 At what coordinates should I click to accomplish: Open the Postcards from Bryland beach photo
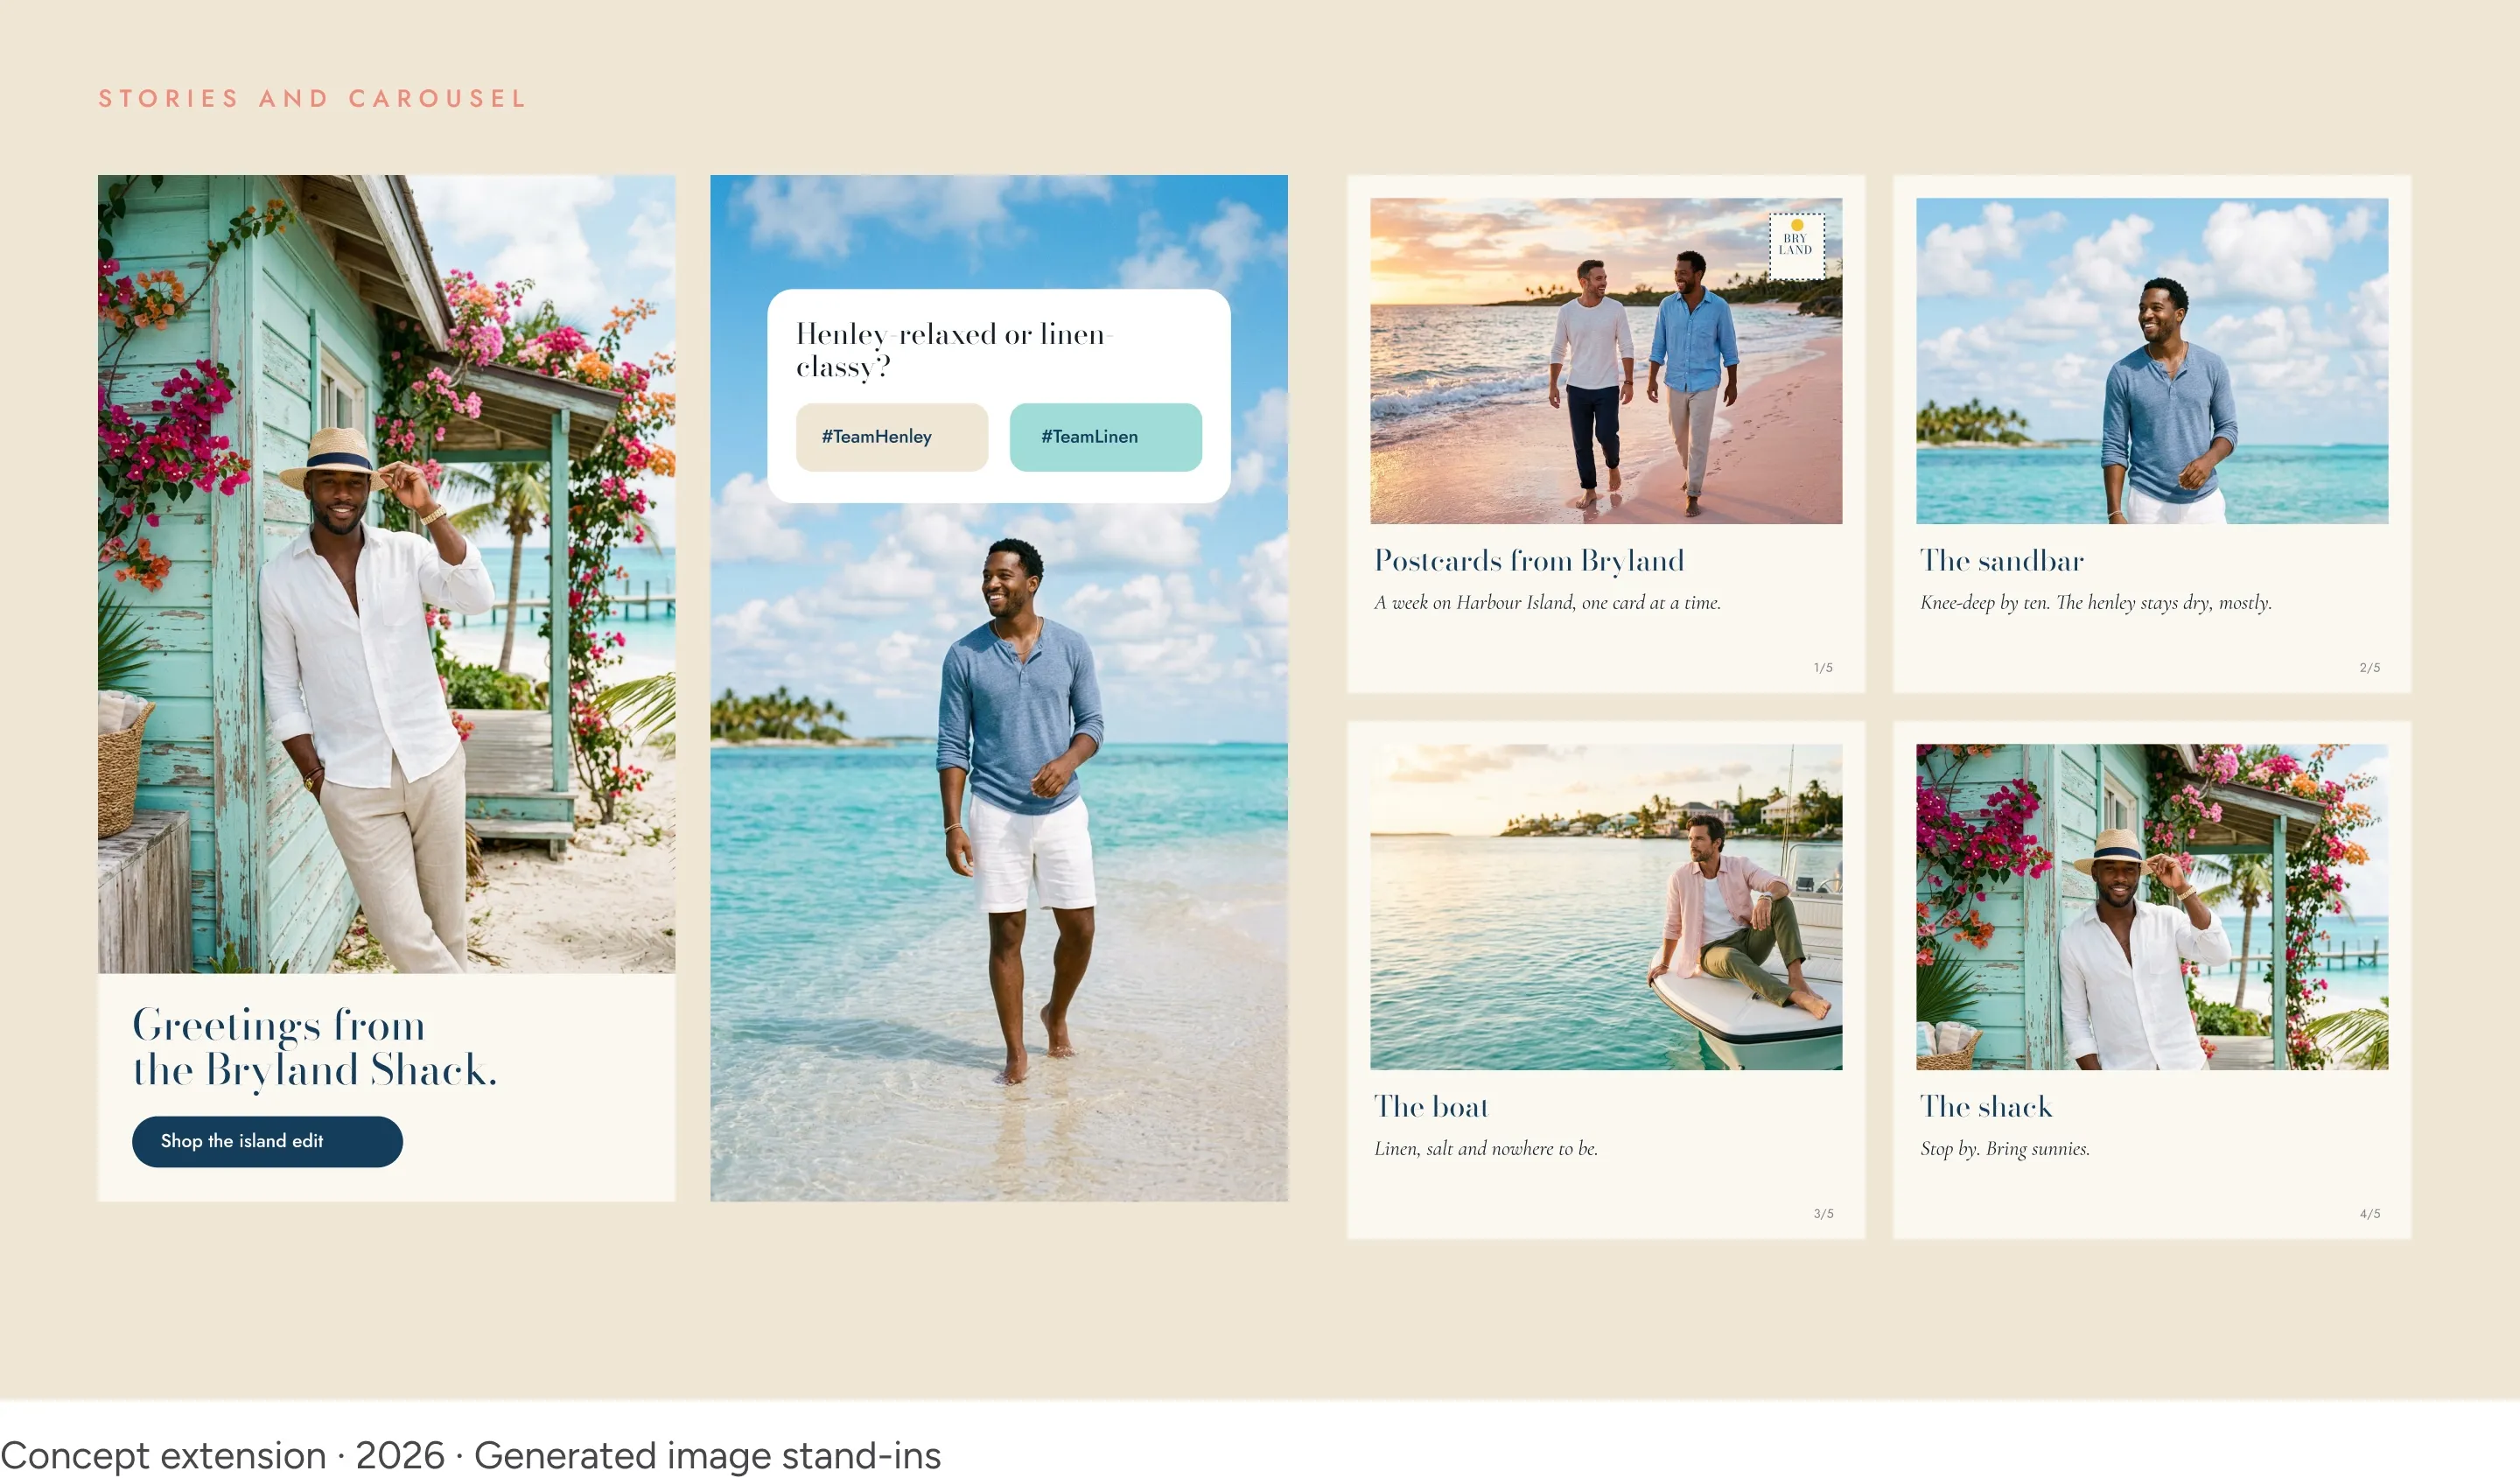(x=1606, y=361)
